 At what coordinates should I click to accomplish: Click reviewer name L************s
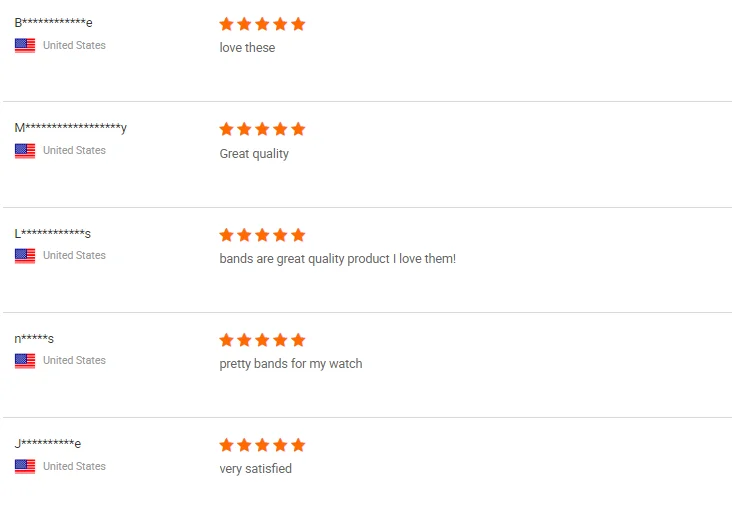click(x=53, y=233)
